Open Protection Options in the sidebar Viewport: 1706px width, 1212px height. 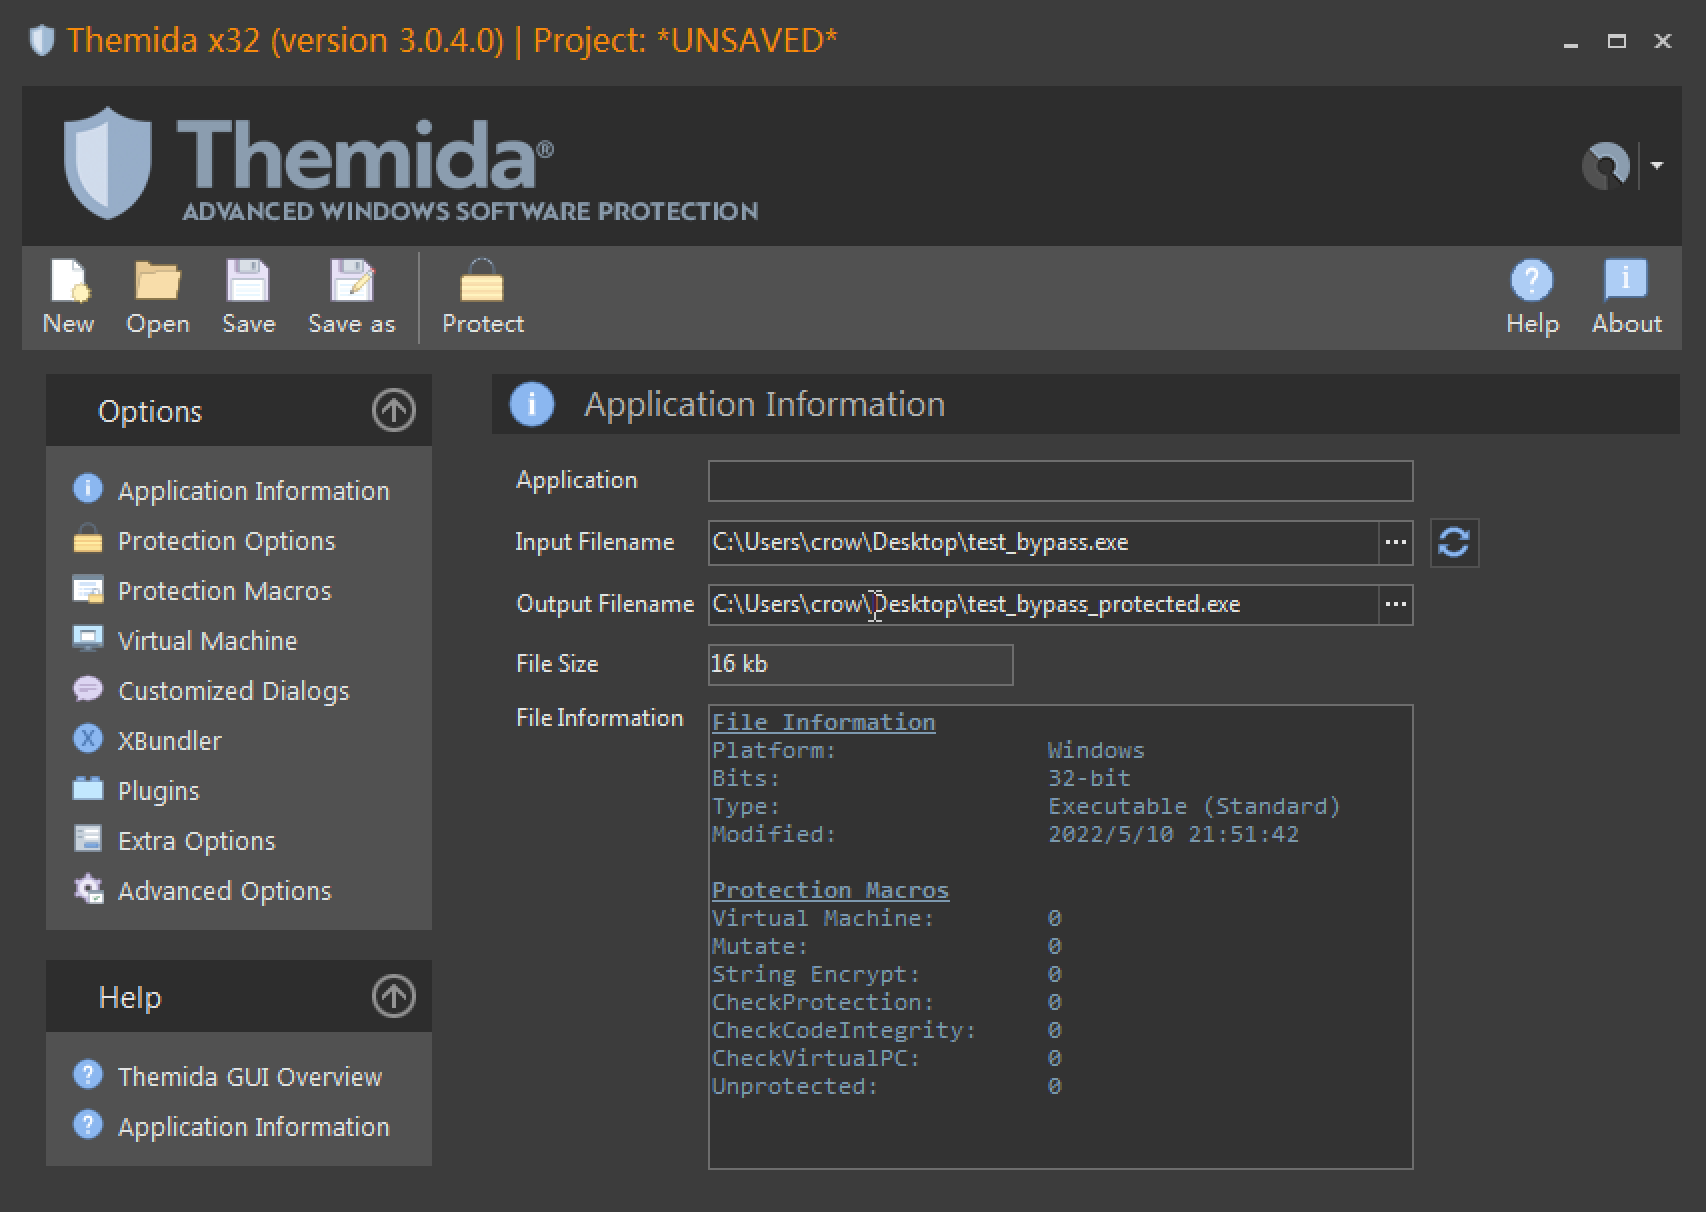[x=205, y=540]
